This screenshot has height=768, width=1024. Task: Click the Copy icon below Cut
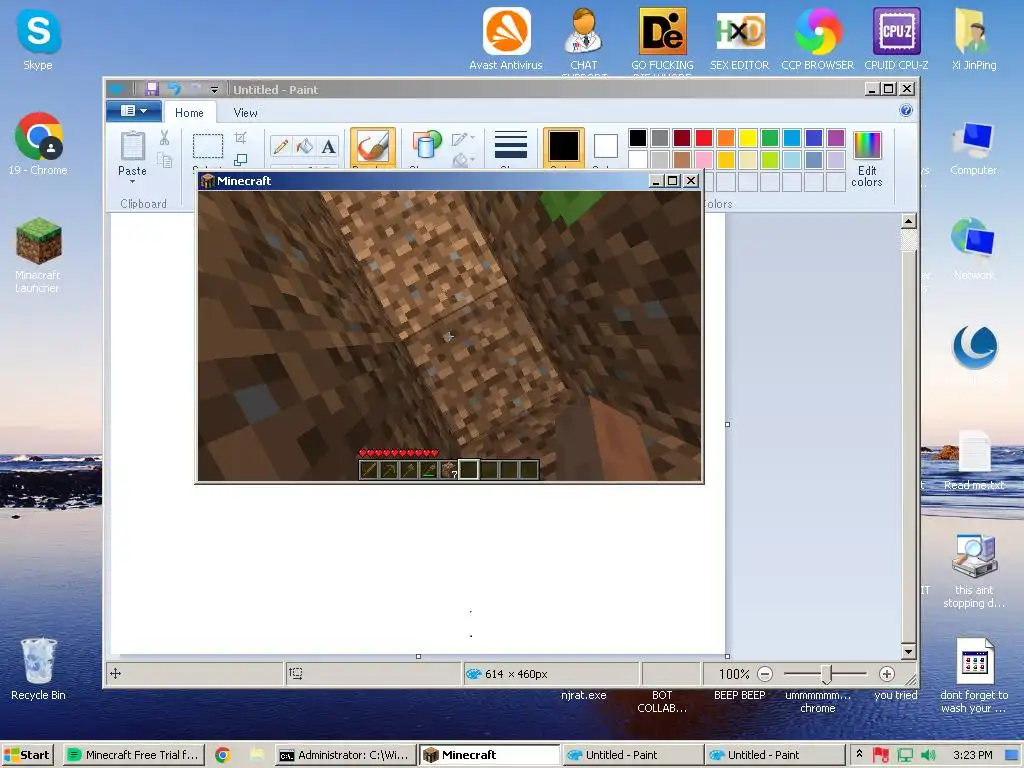click(165, 160)
